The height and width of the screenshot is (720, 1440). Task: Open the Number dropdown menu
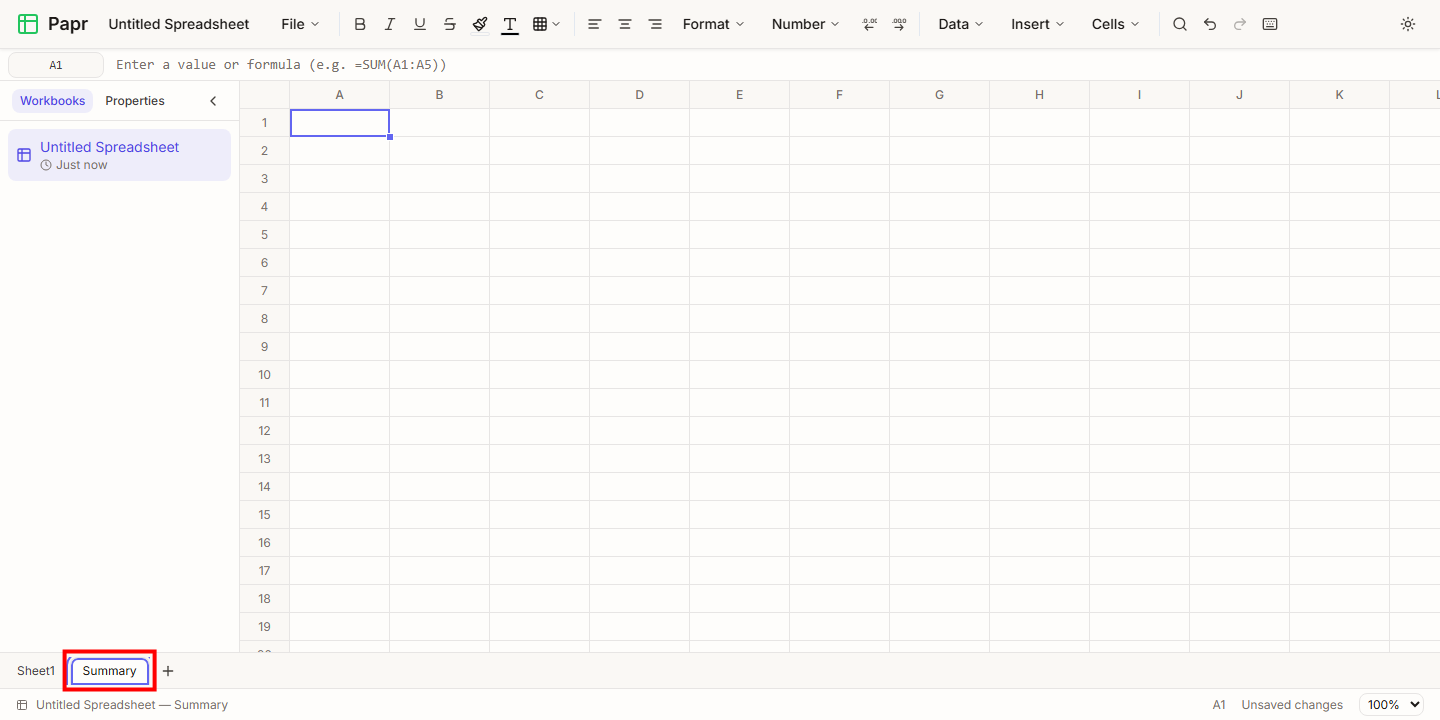click(x=805, y=24)
